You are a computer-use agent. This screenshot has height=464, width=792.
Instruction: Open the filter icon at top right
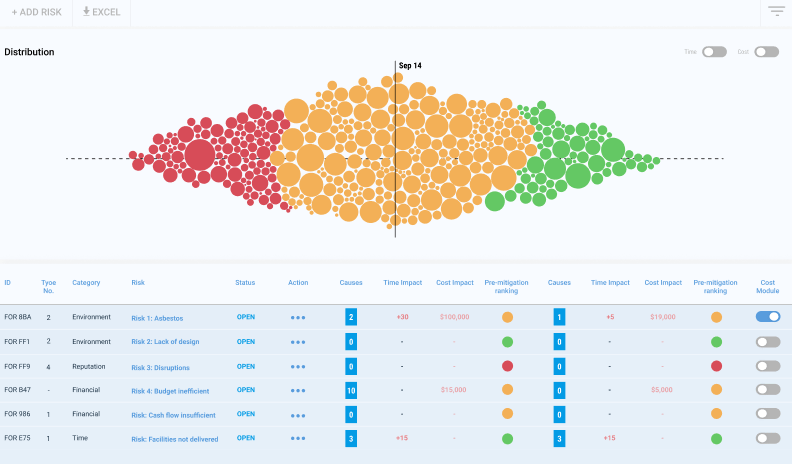776,11
